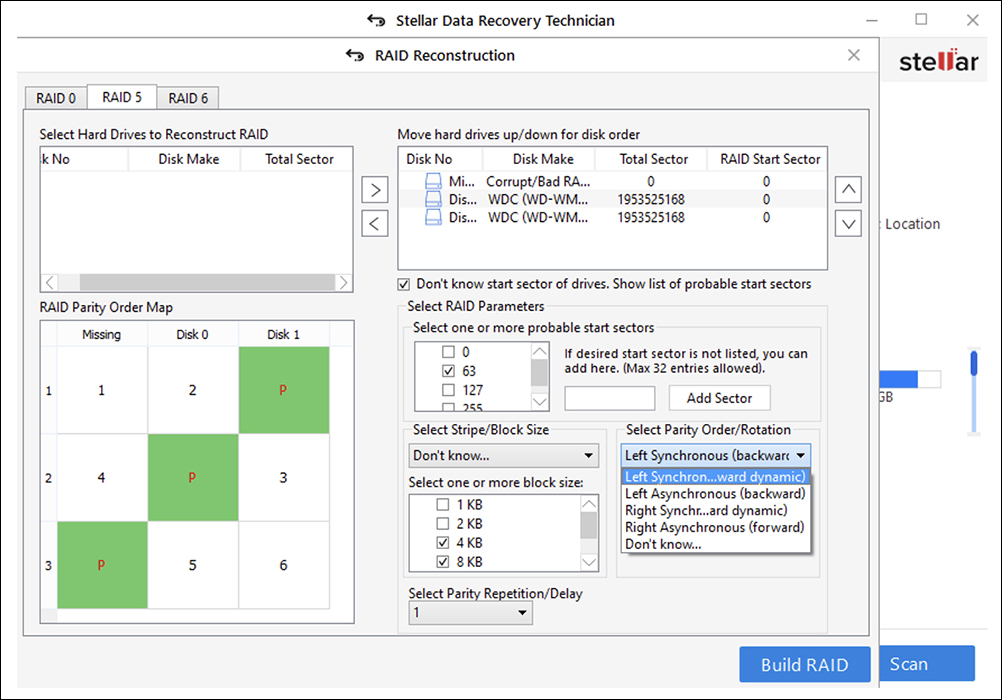This screenshot has width=1002, height=700.
Task: Click right scroll arrow of hard drives list
Action: coord(344,283)
